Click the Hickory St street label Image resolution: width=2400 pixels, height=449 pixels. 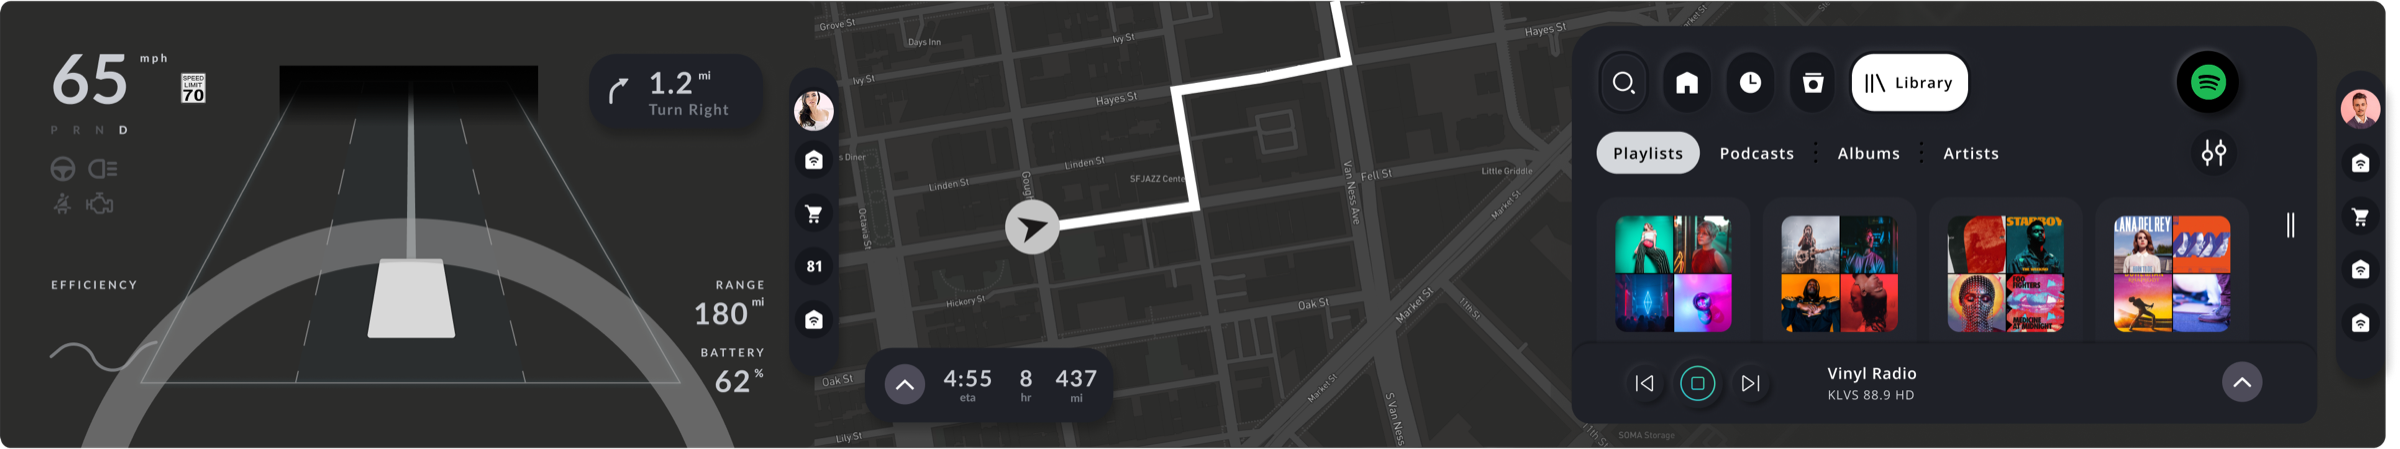tap(965, 301)
